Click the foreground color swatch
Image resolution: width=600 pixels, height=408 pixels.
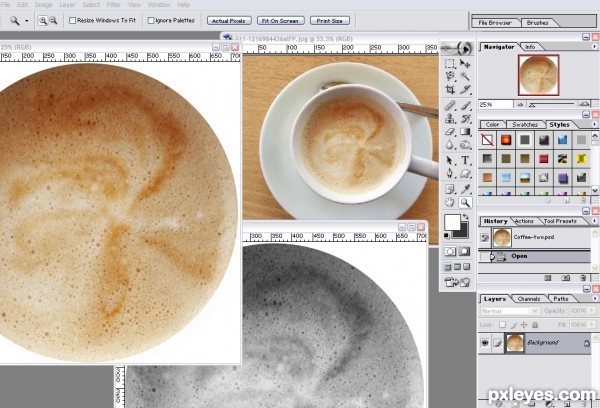(452, 222)
